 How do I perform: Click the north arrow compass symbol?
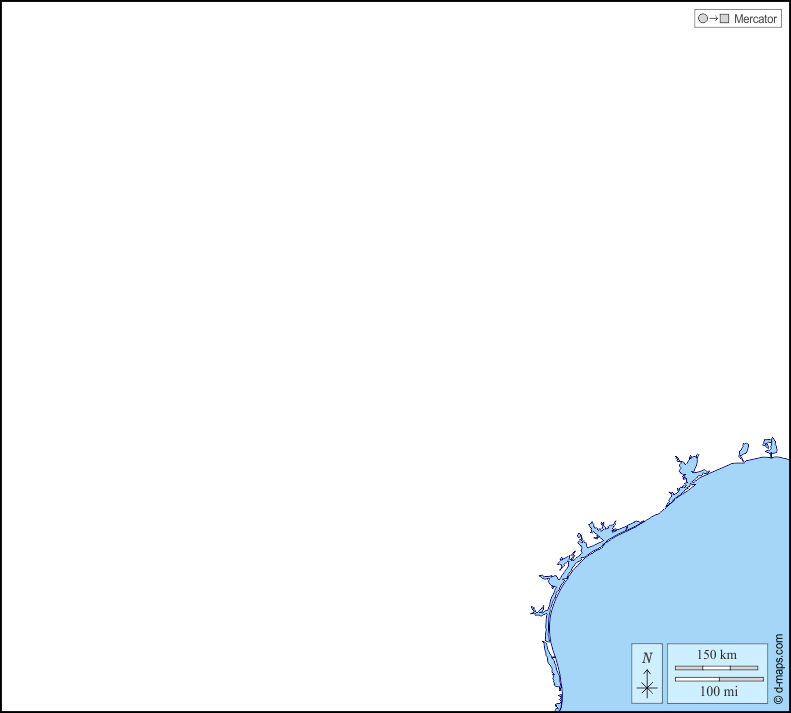(x=647, y=684)
